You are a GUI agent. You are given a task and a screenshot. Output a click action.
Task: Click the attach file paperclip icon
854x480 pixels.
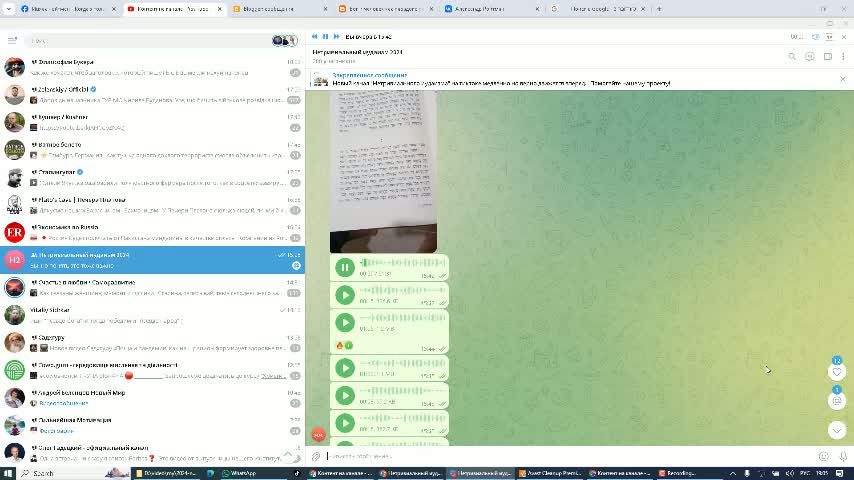[x=316, y=456]
